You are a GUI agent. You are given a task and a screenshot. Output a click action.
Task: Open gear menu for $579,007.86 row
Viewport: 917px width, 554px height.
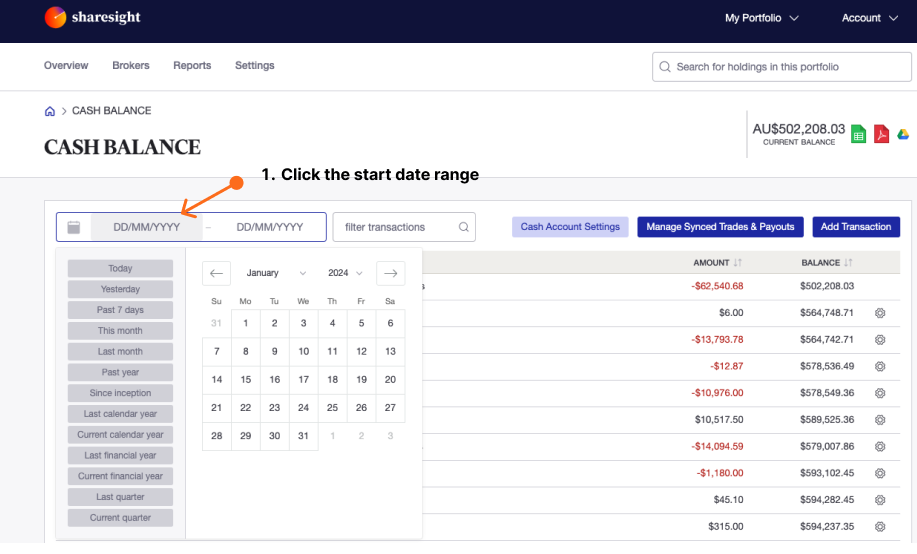(880, 446)
